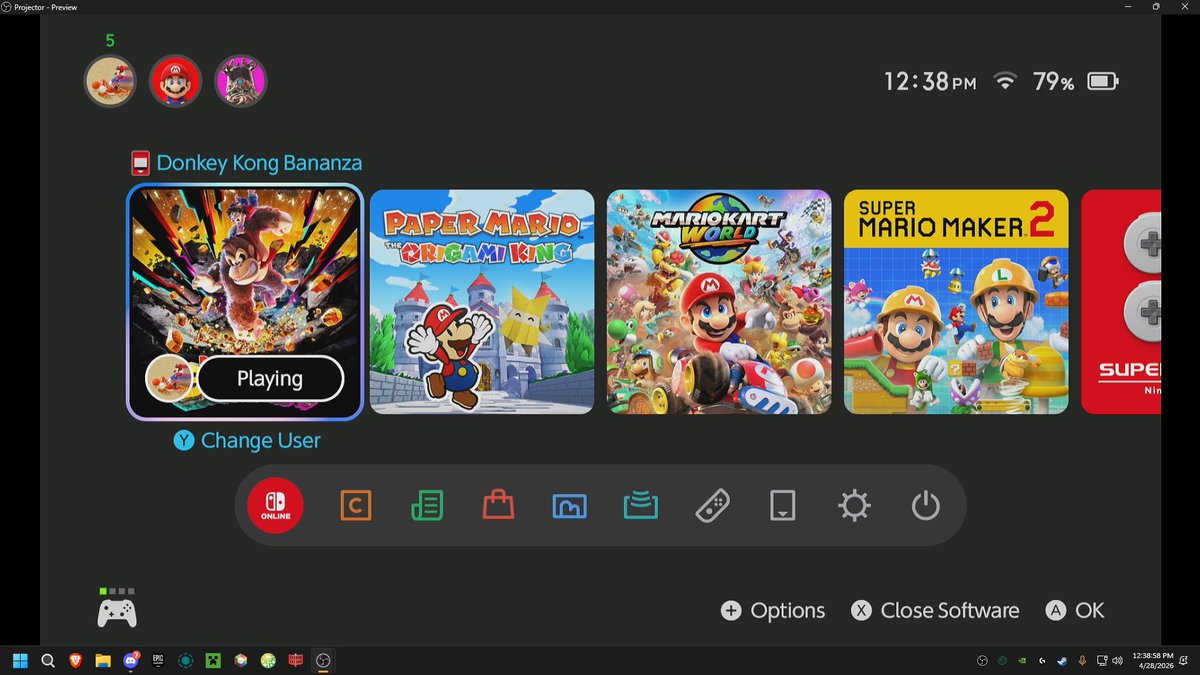The height and width of the screenshot is (675, 1200).
Task: Open Discord from the taskbar
Action: pyautogui.click(x=130, y=661)
